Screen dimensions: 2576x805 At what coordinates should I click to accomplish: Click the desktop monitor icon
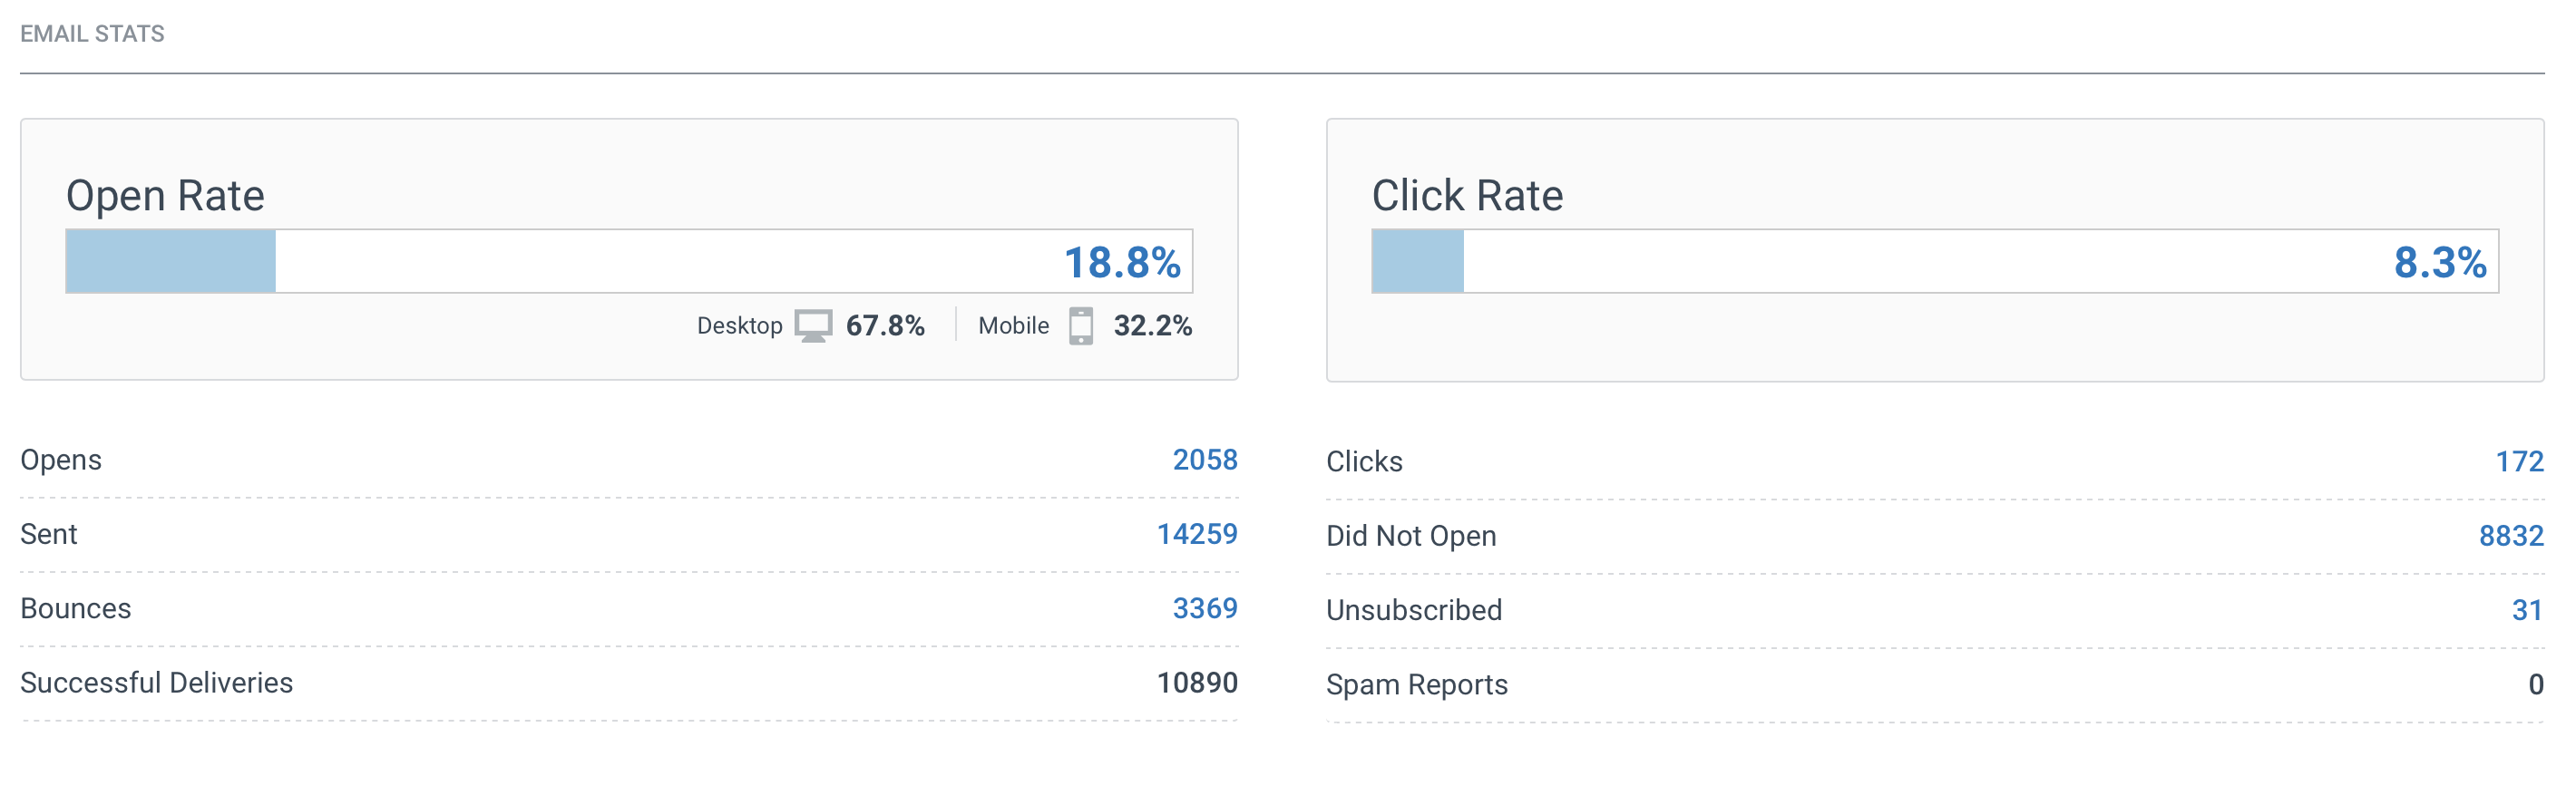coord(812,326)
